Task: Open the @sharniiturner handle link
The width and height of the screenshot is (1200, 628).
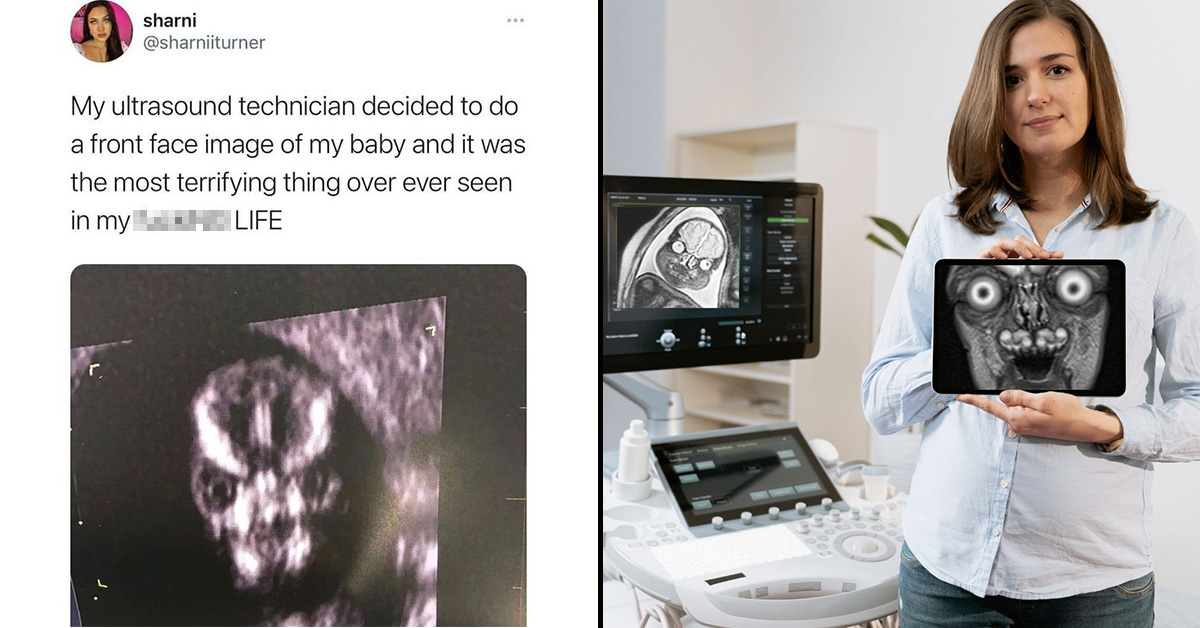Action: point(205,42)
